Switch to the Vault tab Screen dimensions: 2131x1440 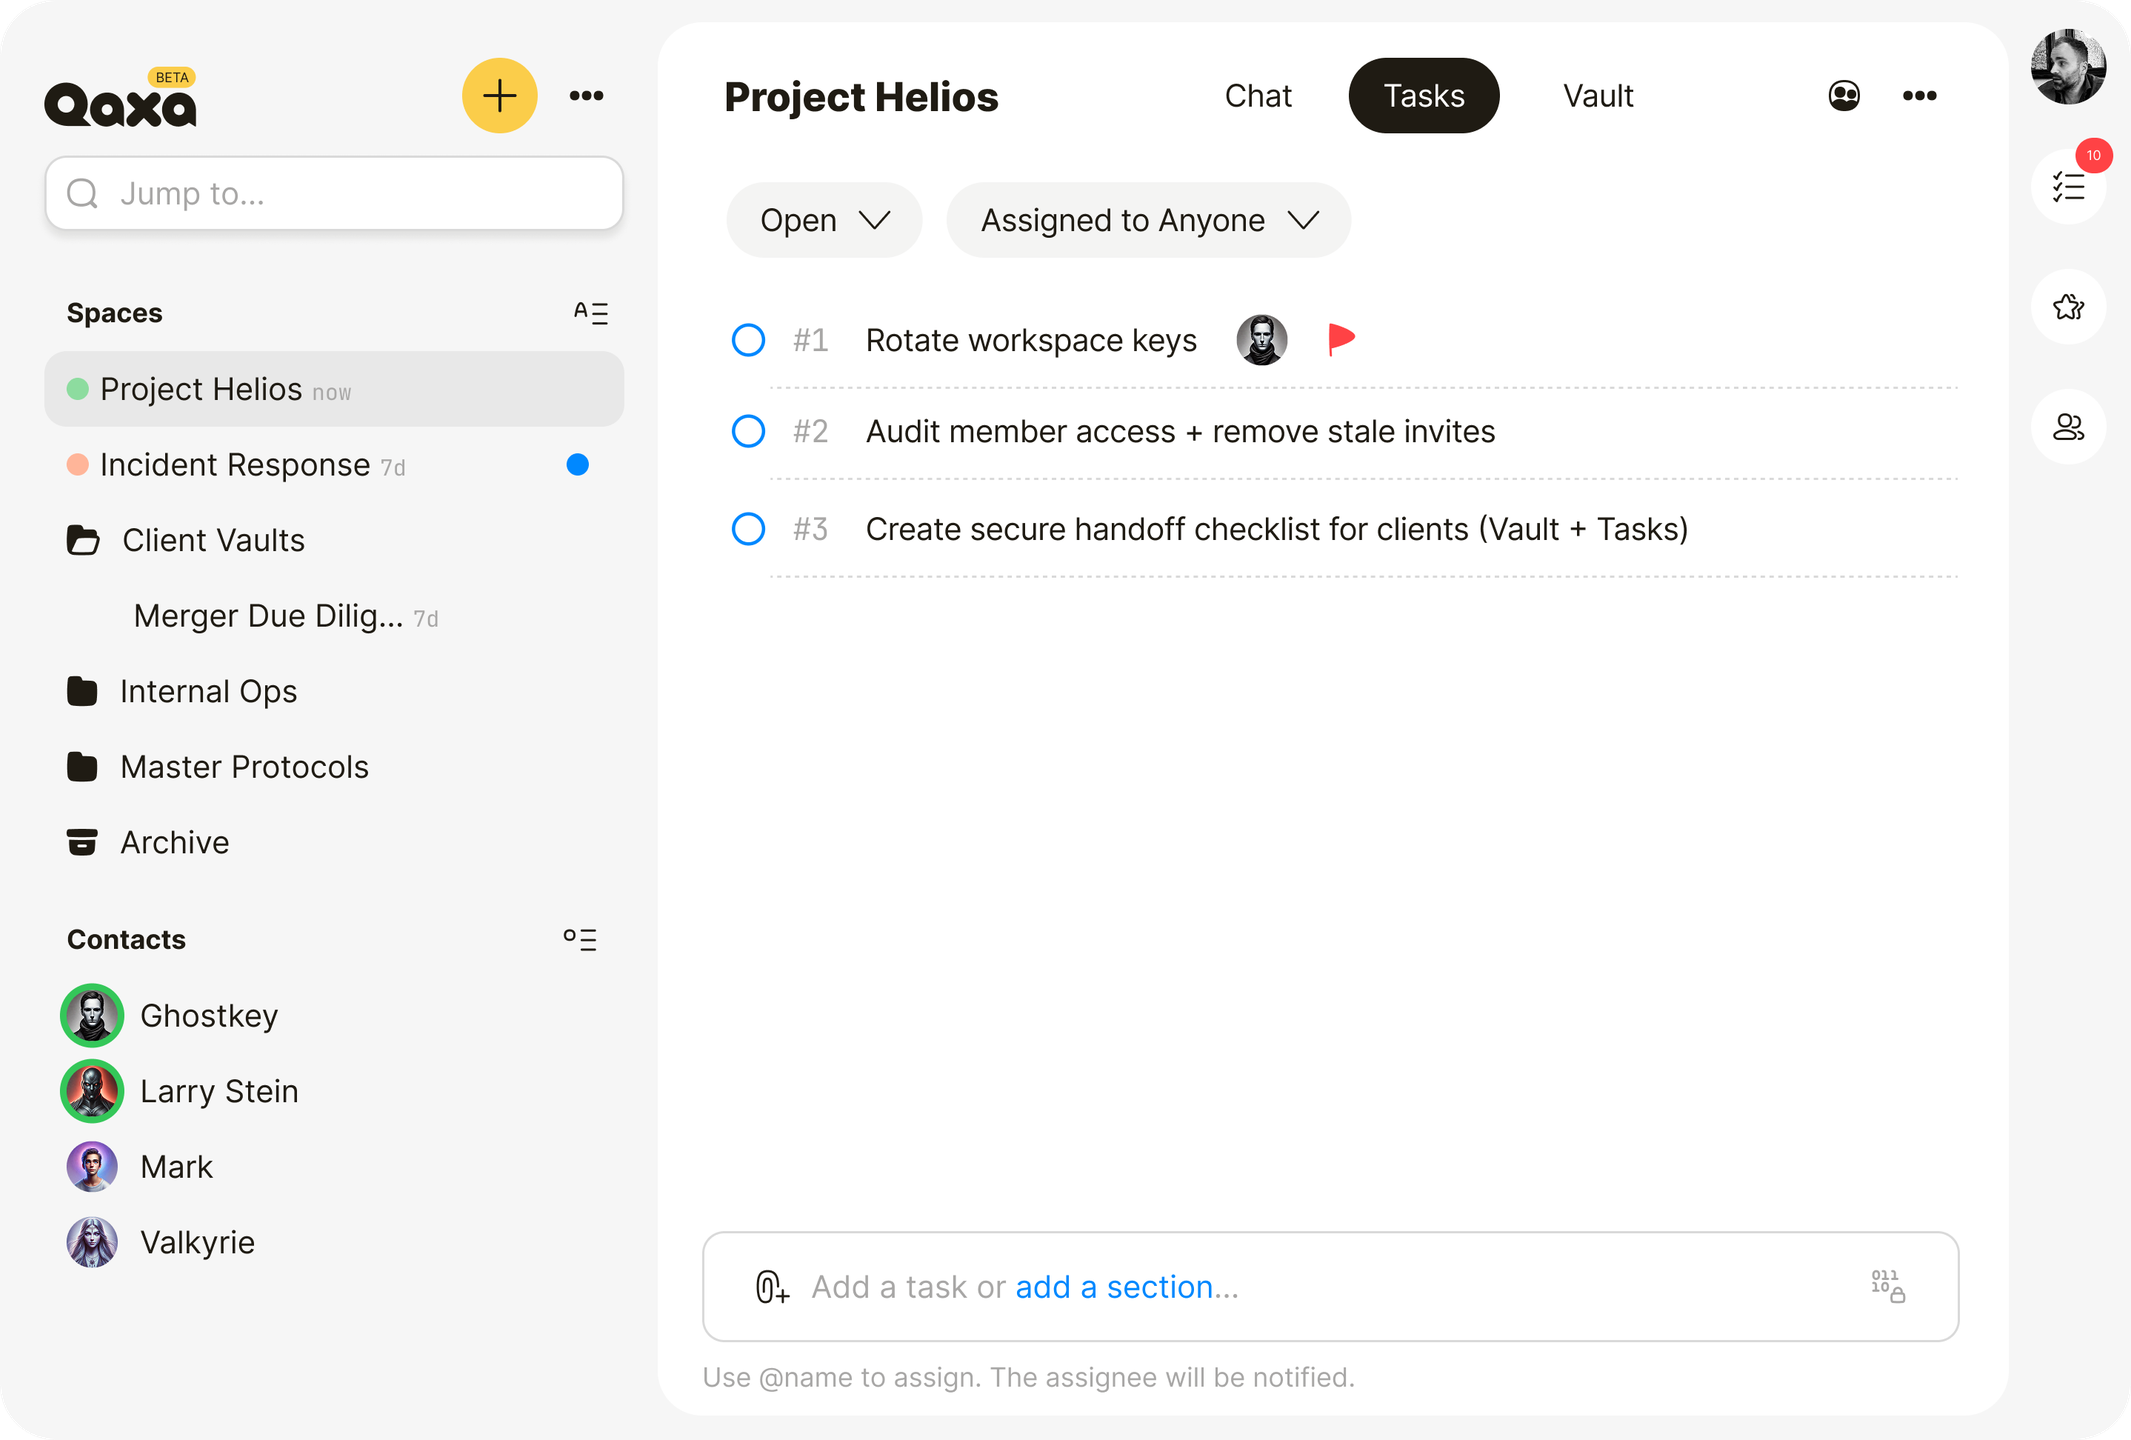pyautogui.click(x=1598, y=96)
